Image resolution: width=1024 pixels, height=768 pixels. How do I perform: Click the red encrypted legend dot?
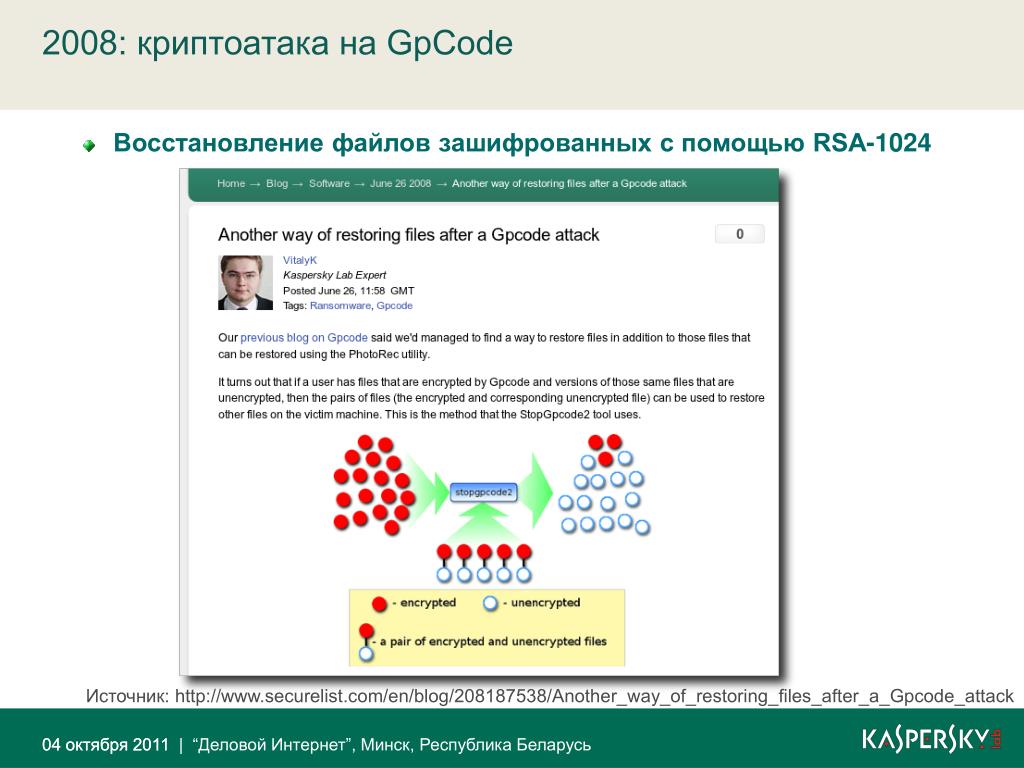coord(379,603)
